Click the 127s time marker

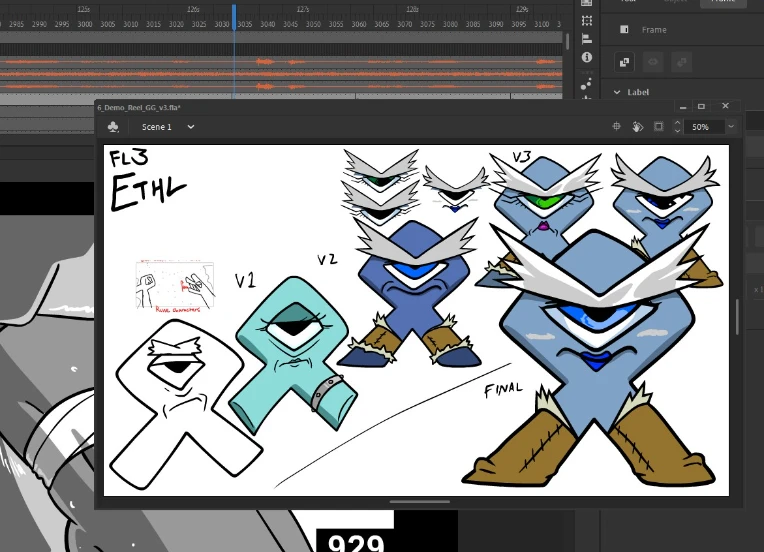(x=303, y=9)
